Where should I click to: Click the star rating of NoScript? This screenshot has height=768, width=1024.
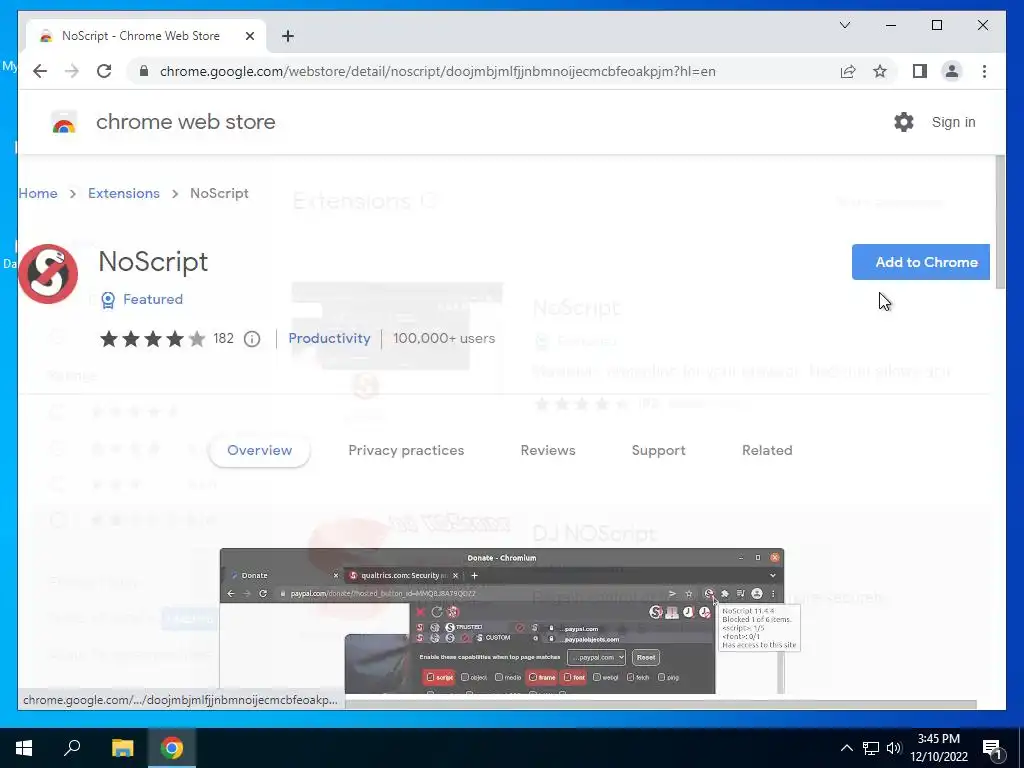coord(152,339)
